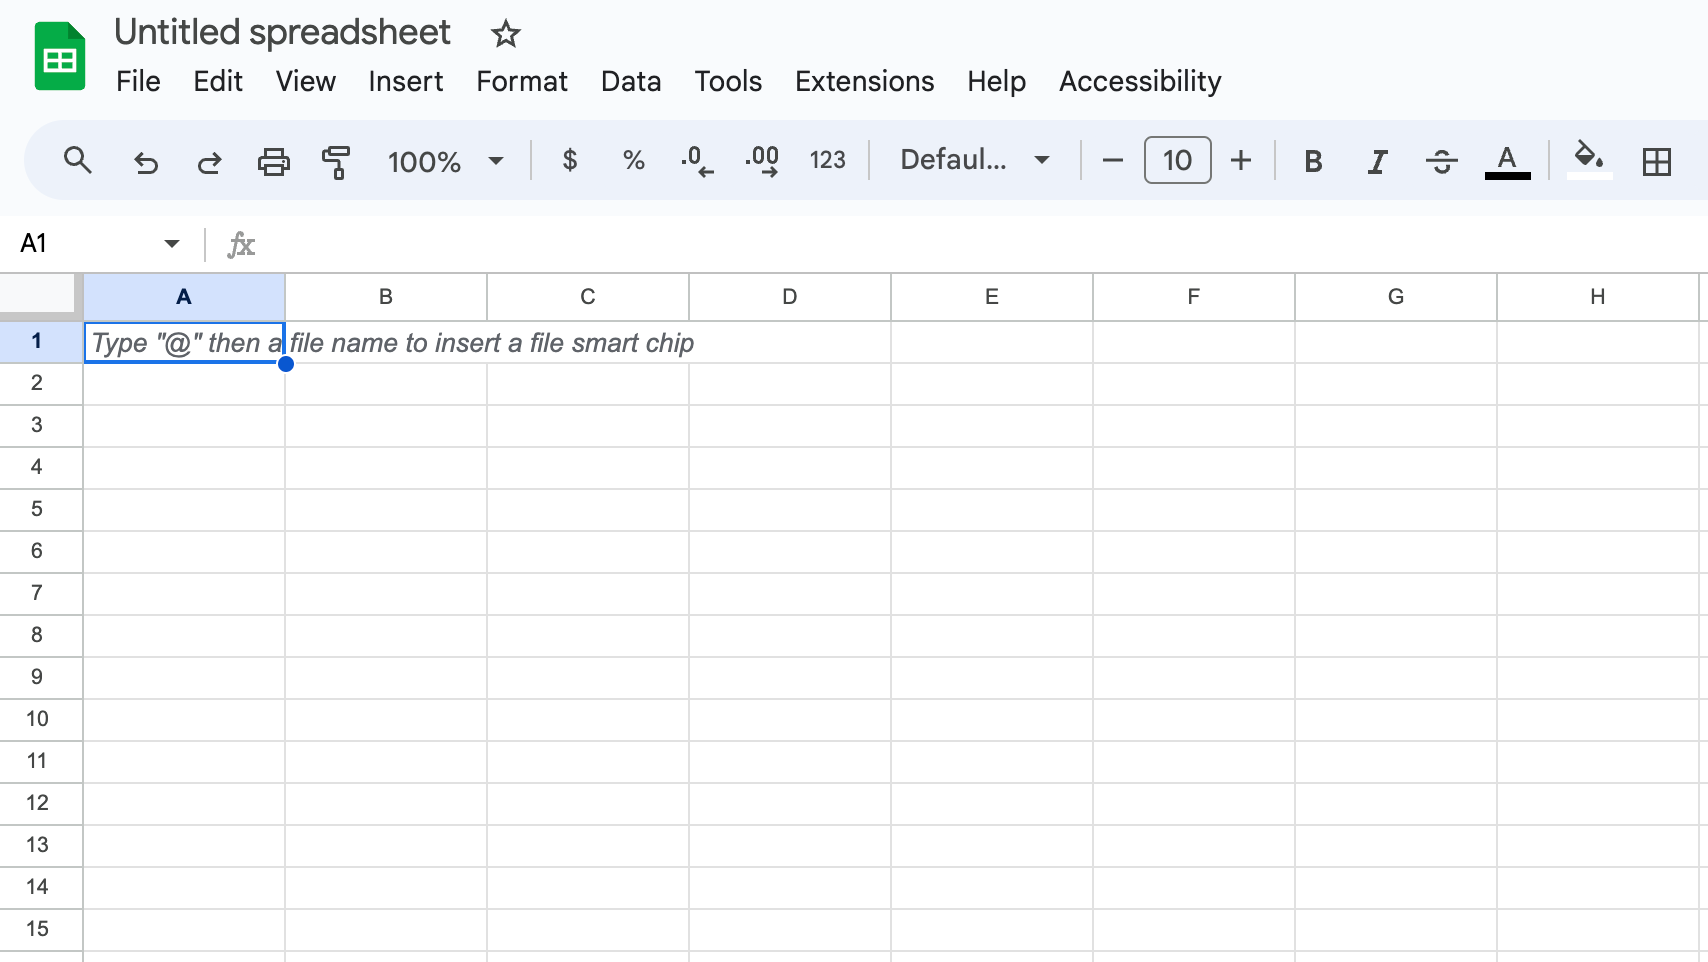This screenshot has height=962, width=1708.
Task: Open the Help menu
Action: [996, 81]
